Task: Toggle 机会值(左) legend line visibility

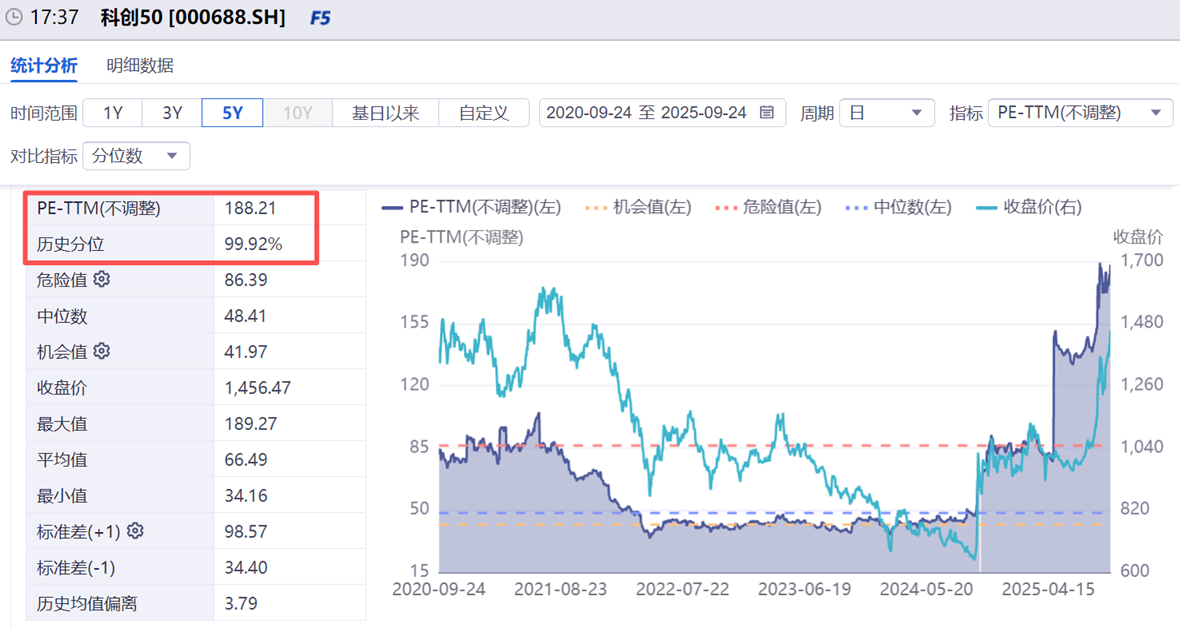Action: pos(637,207)
